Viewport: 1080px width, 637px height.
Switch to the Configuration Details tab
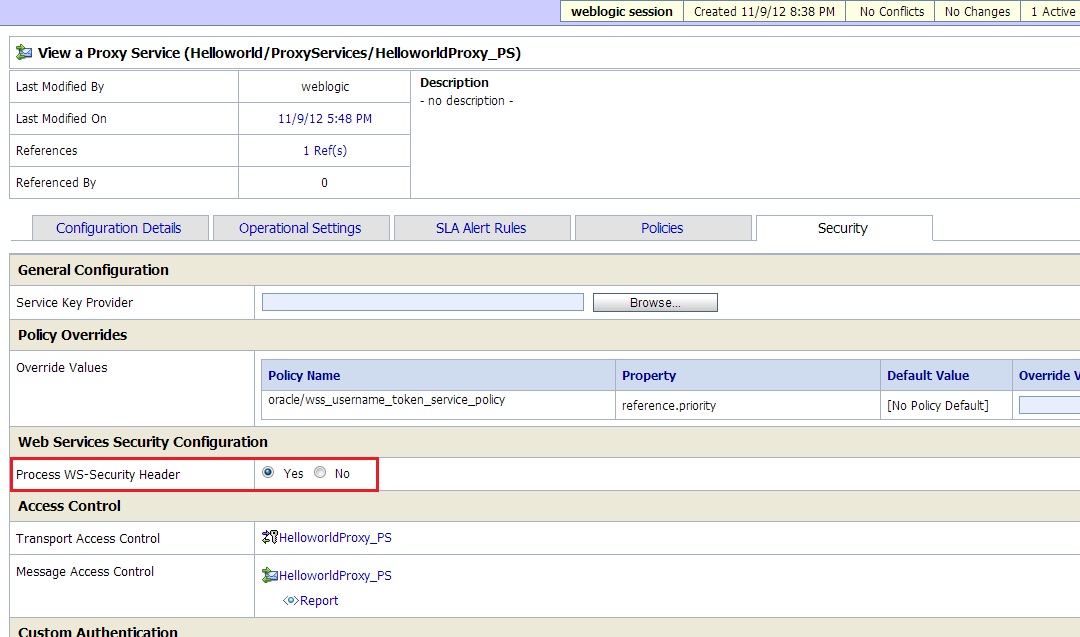[x=119, y=227]
